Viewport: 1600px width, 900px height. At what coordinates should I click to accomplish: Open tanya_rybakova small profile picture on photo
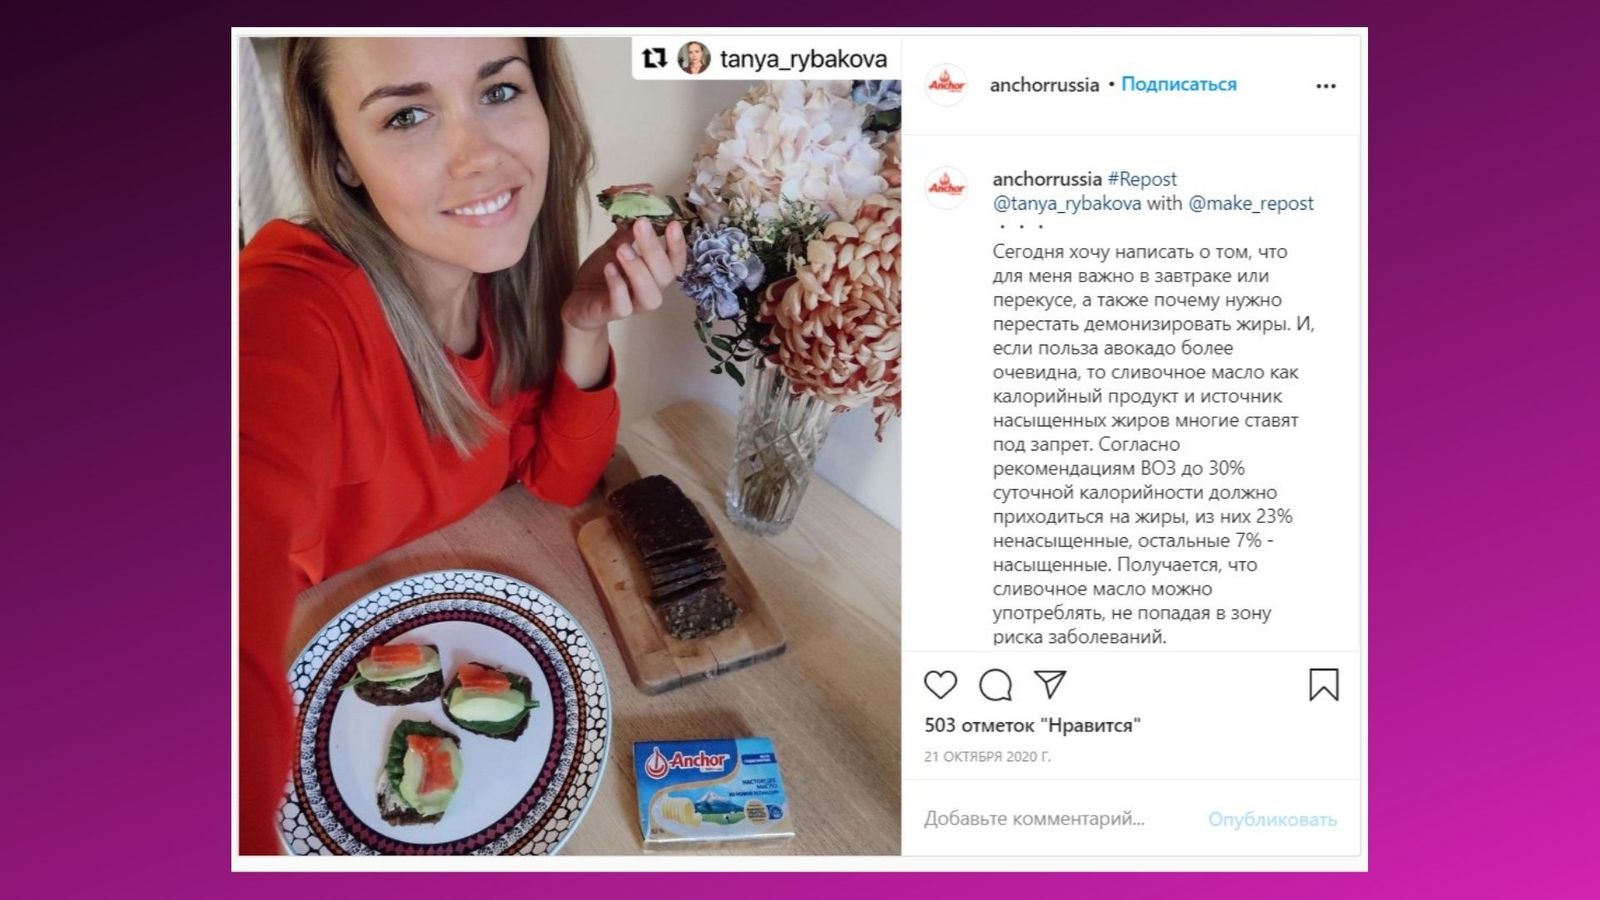coord(694,59)
